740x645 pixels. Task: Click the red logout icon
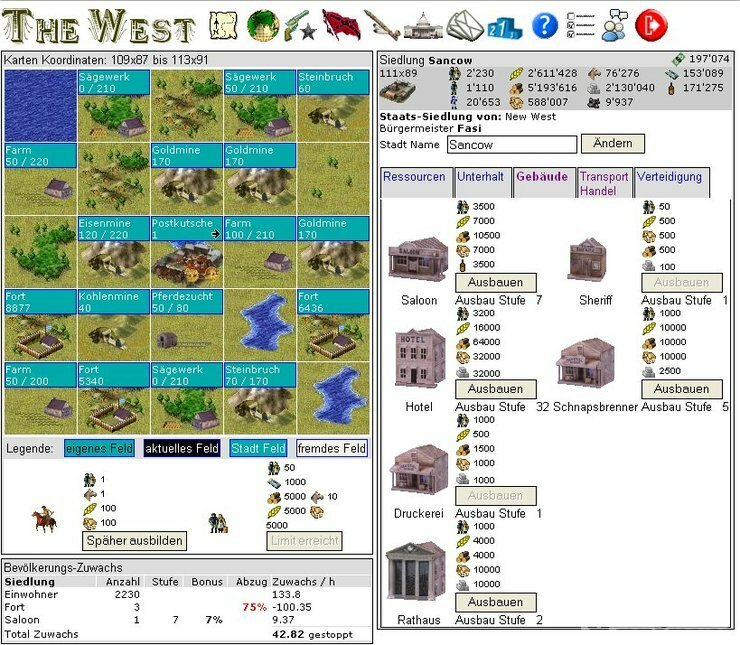point(651,25)
